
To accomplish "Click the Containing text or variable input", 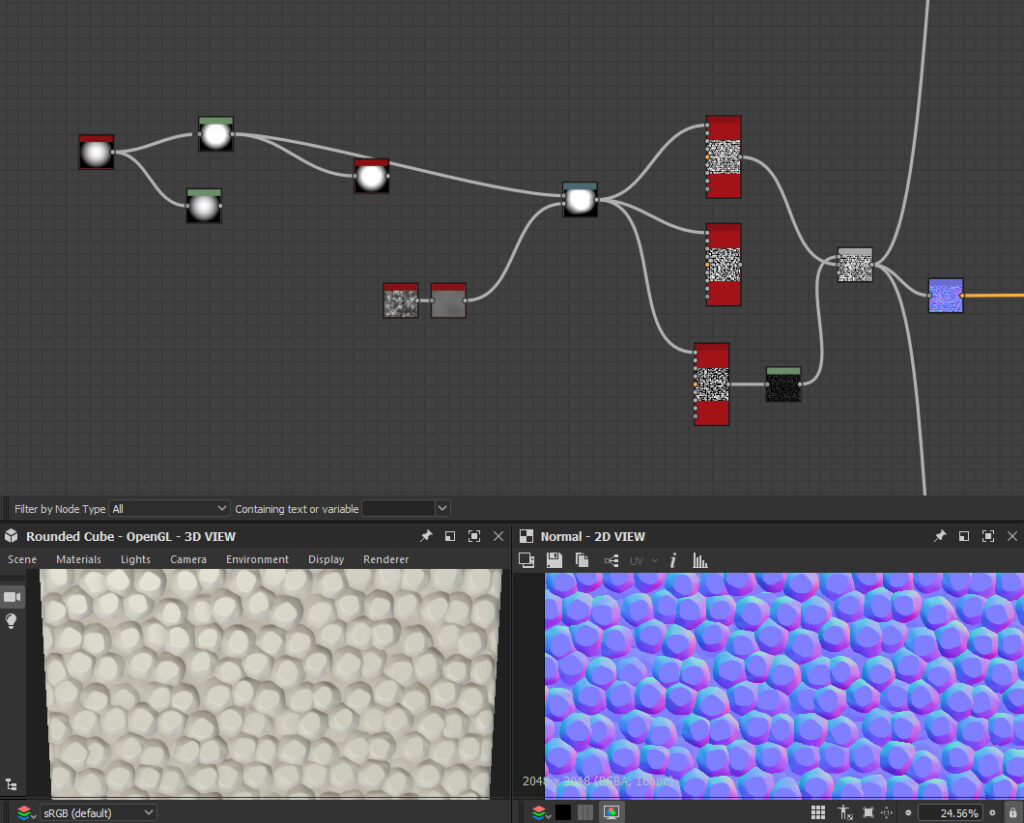I will [398, 508].
